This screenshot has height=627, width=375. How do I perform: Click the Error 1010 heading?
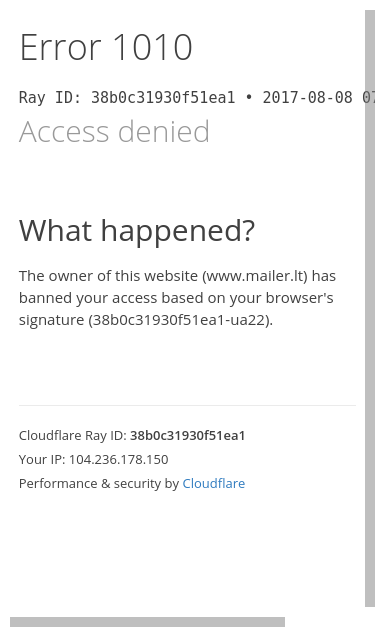[x=106, y=47]
